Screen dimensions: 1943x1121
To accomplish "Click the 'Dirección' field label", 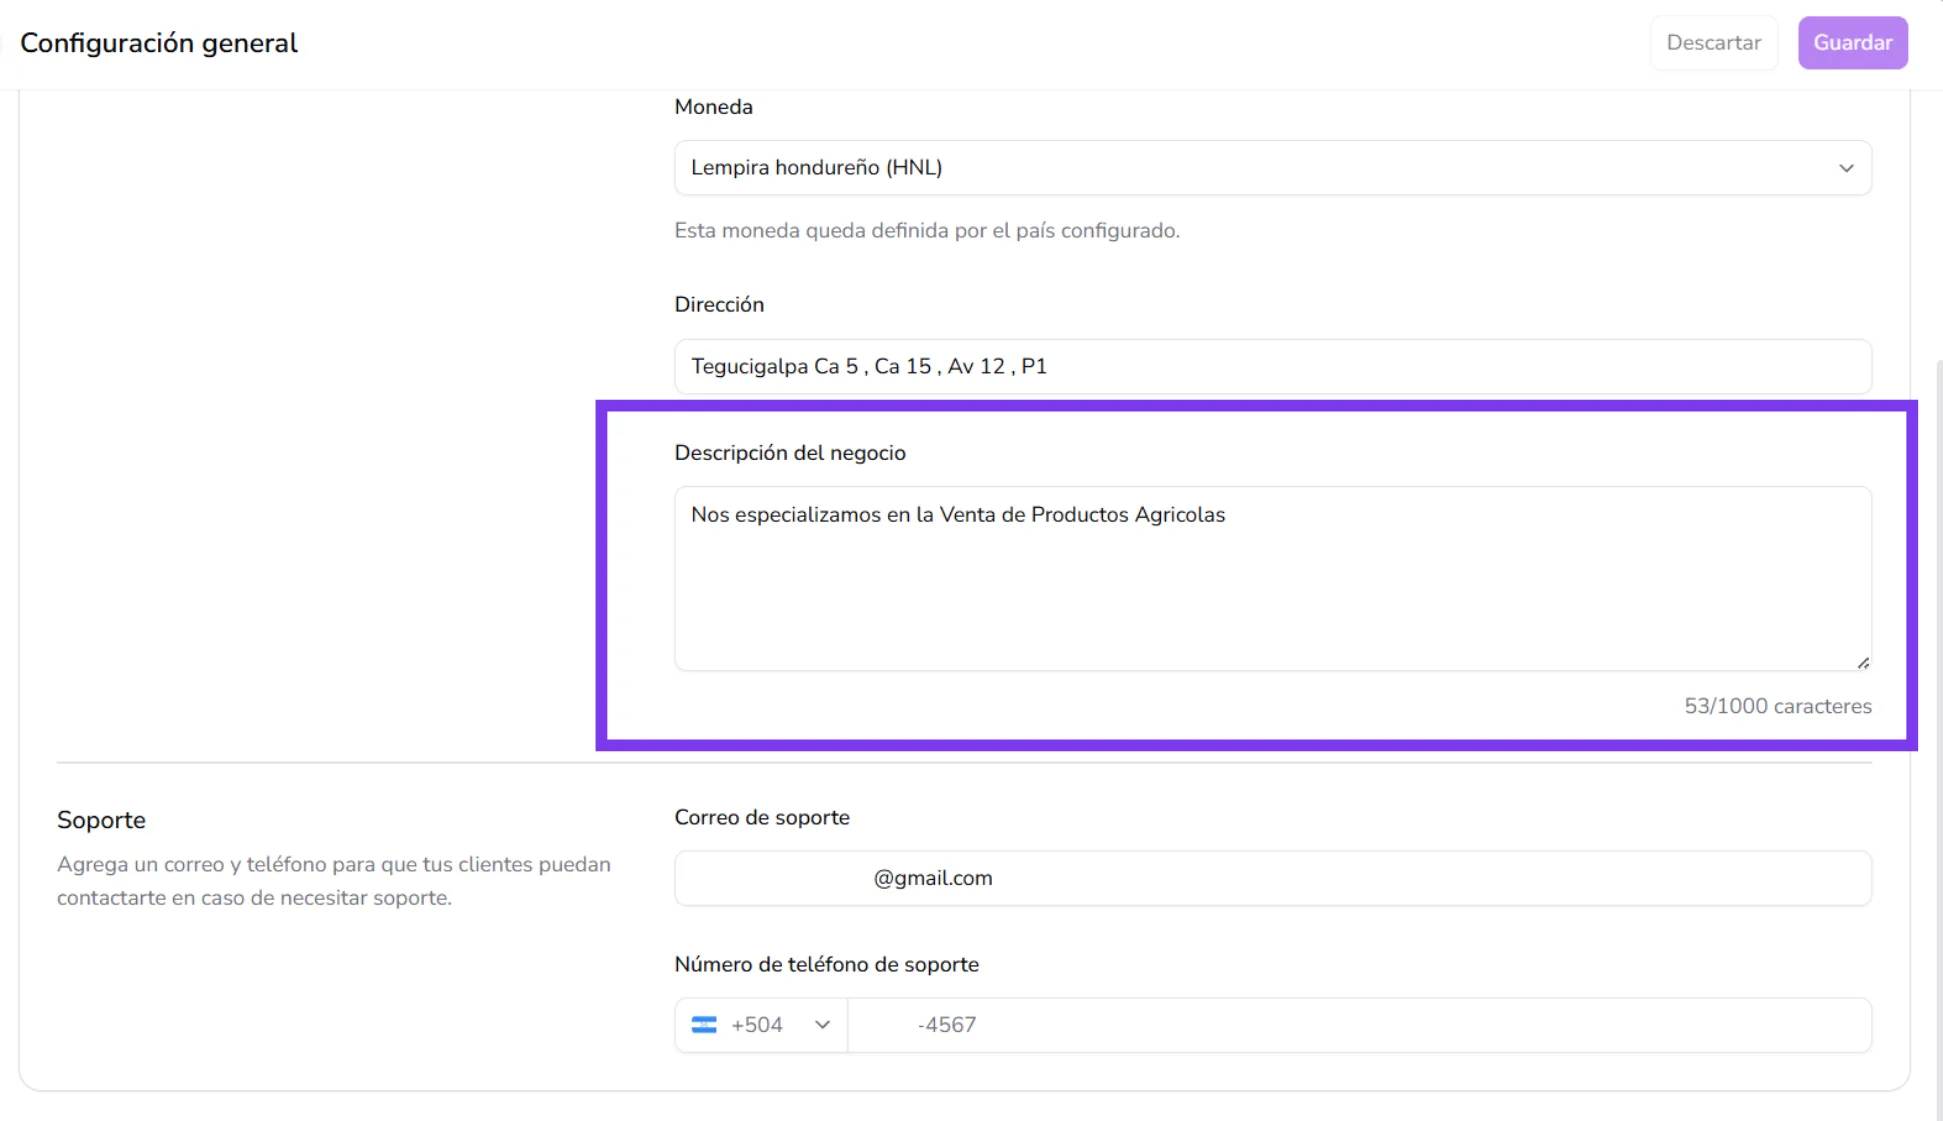I will [719, 305].
